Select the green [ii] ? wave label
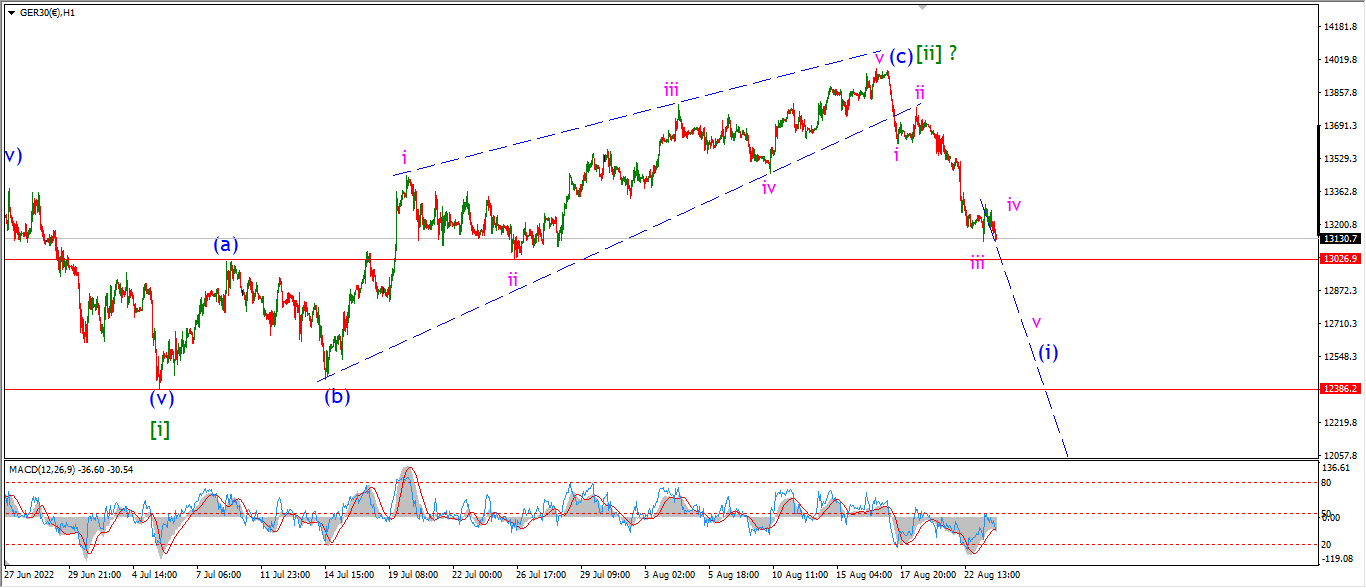 pyautogui.click(x=938, y=54)
